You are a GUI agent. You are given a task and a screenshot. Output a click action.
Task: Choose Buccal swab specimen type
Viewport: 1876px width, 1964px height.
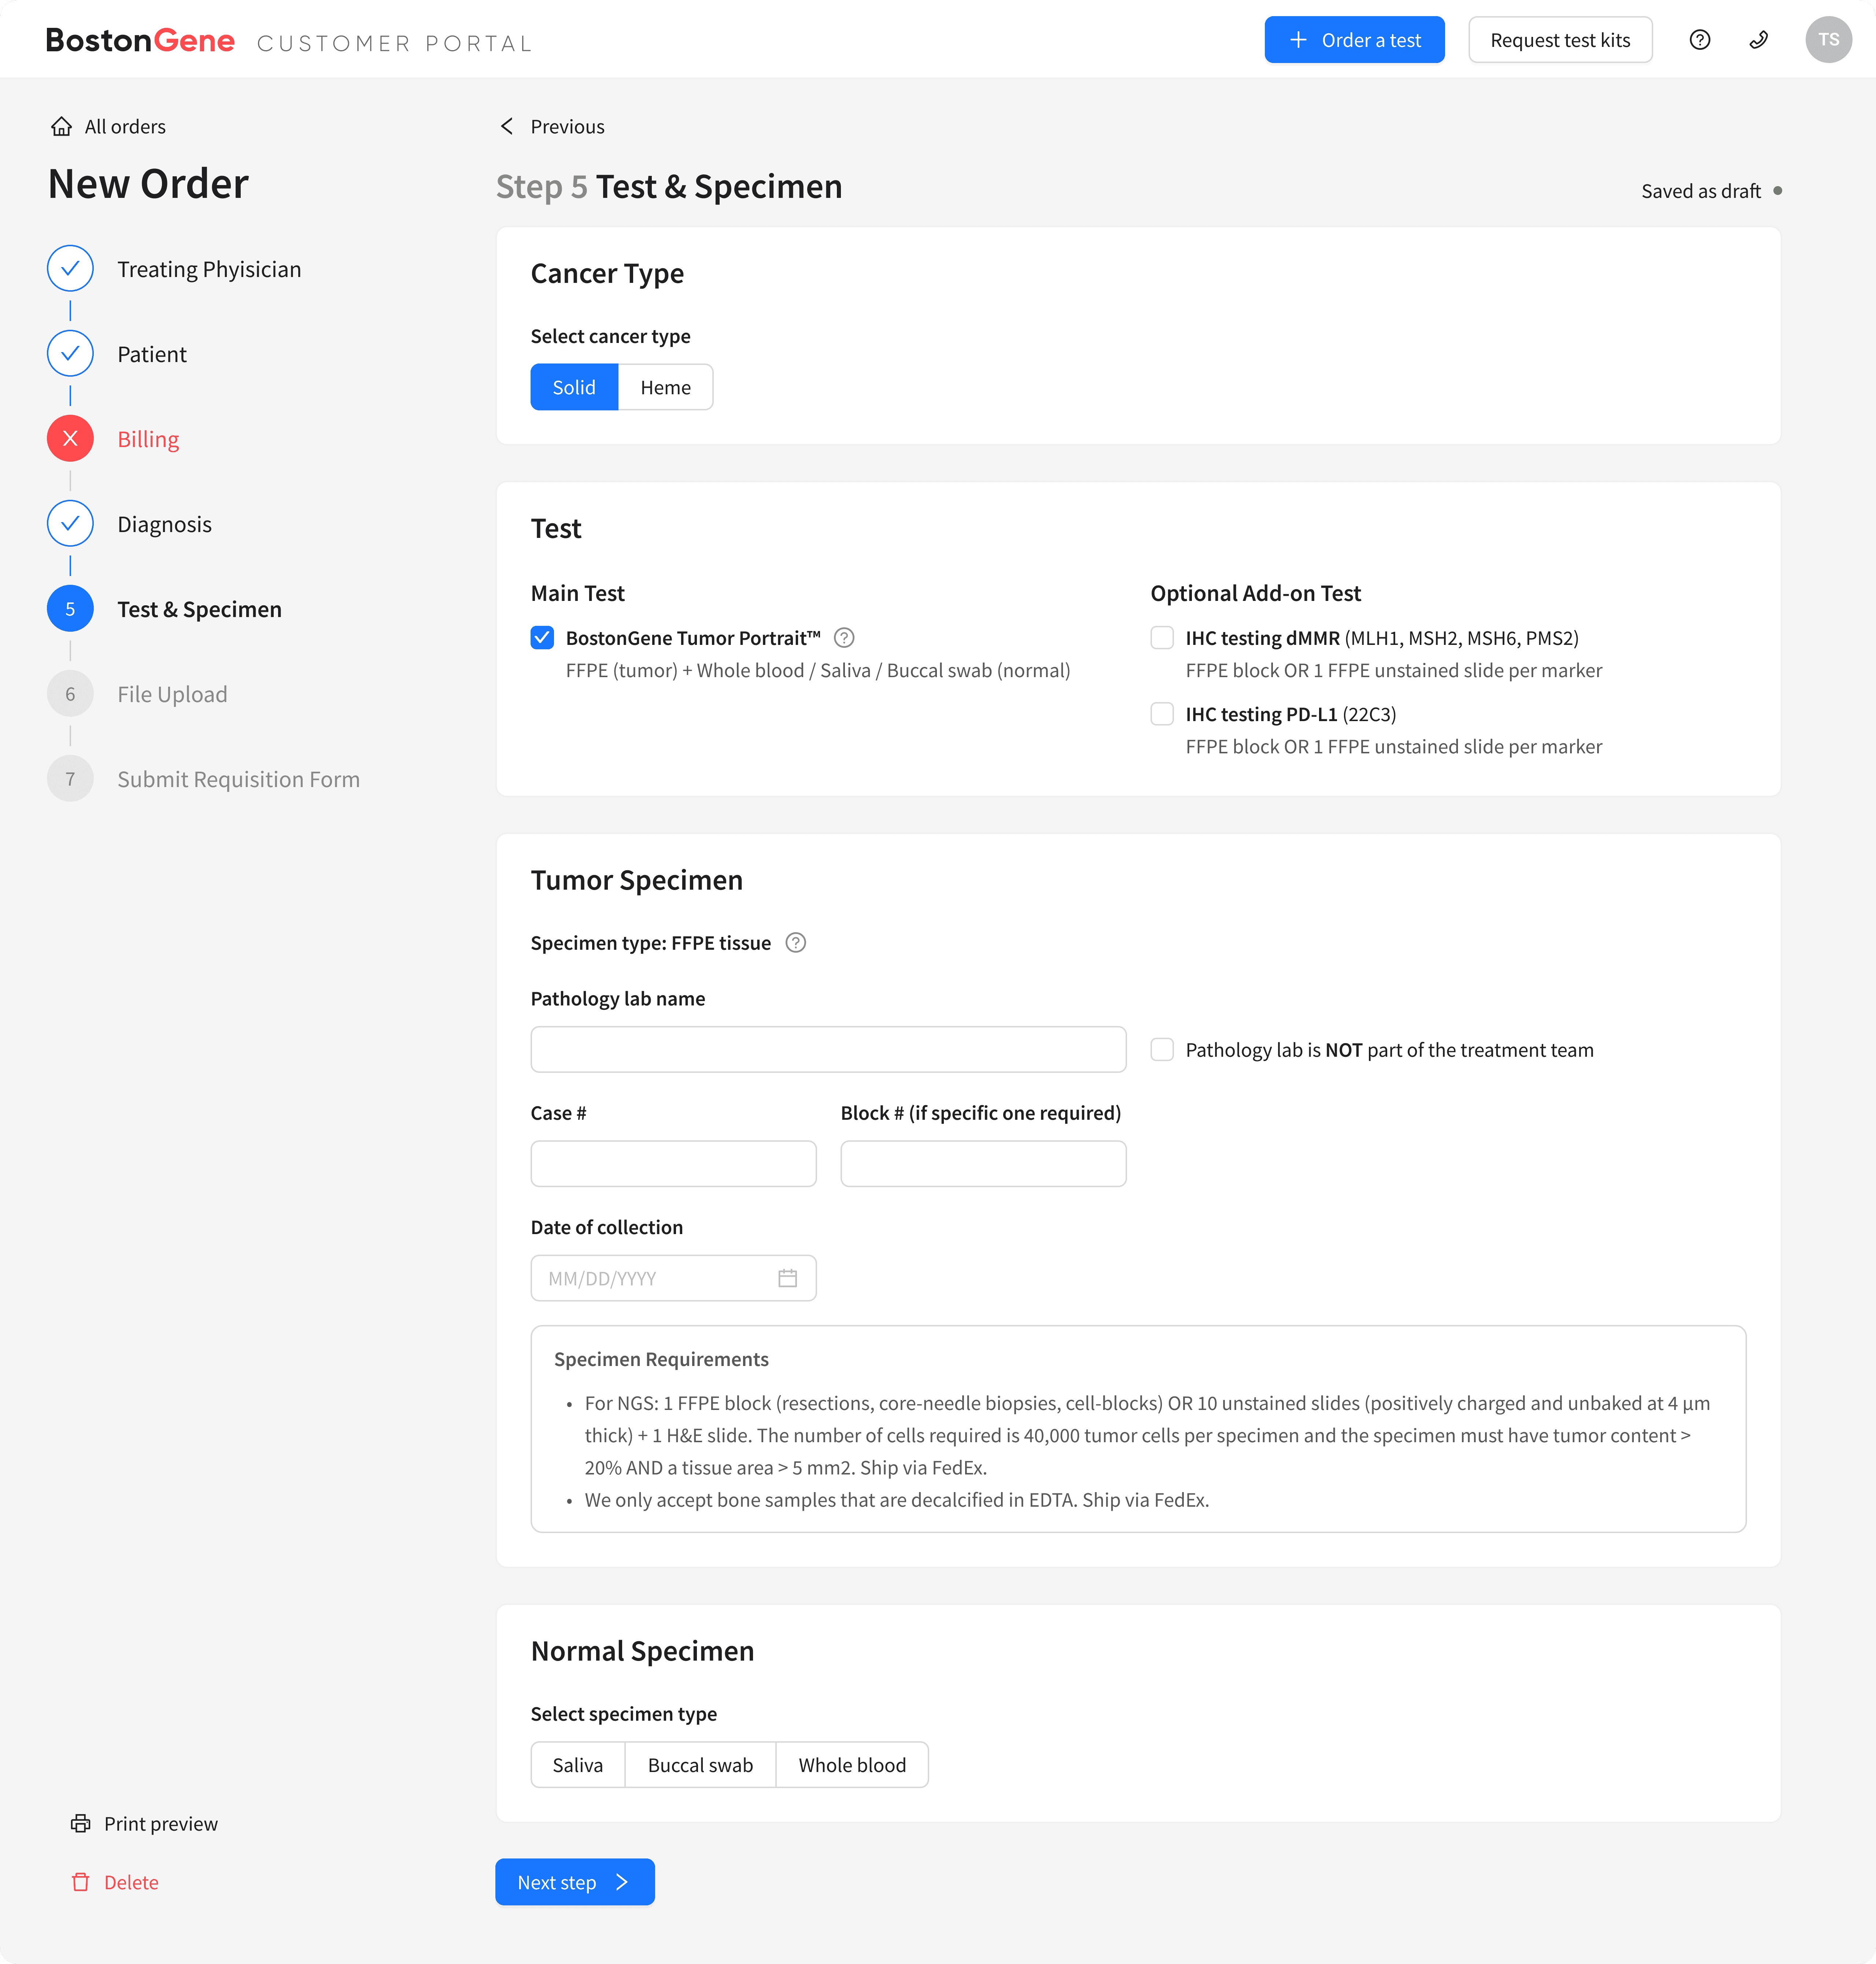click(700, 1765)
